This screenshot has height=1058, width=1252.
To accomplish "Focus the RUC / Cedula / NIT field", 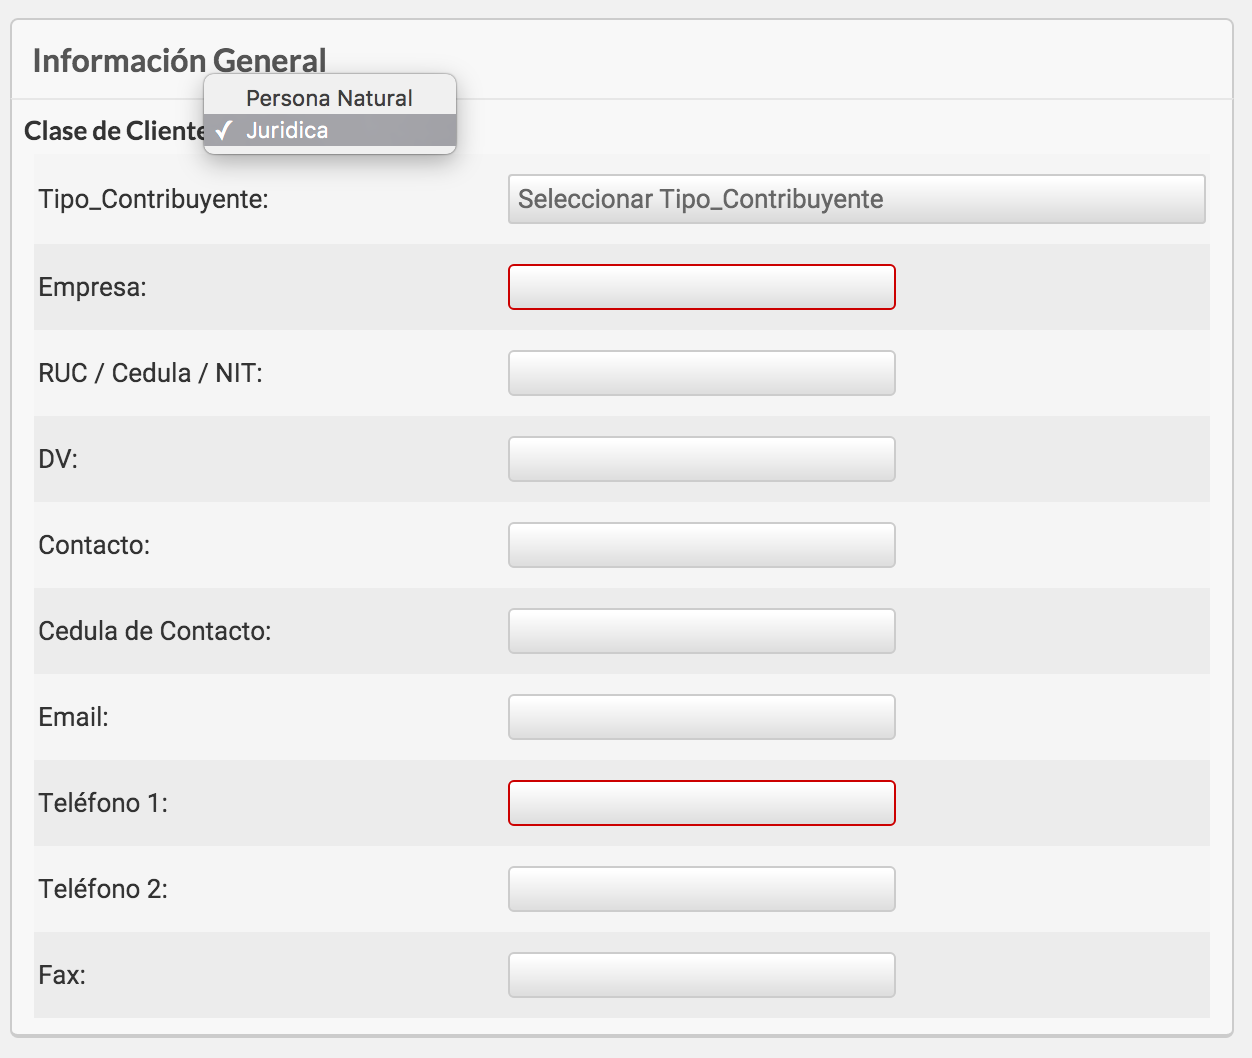I will point(701,373).
